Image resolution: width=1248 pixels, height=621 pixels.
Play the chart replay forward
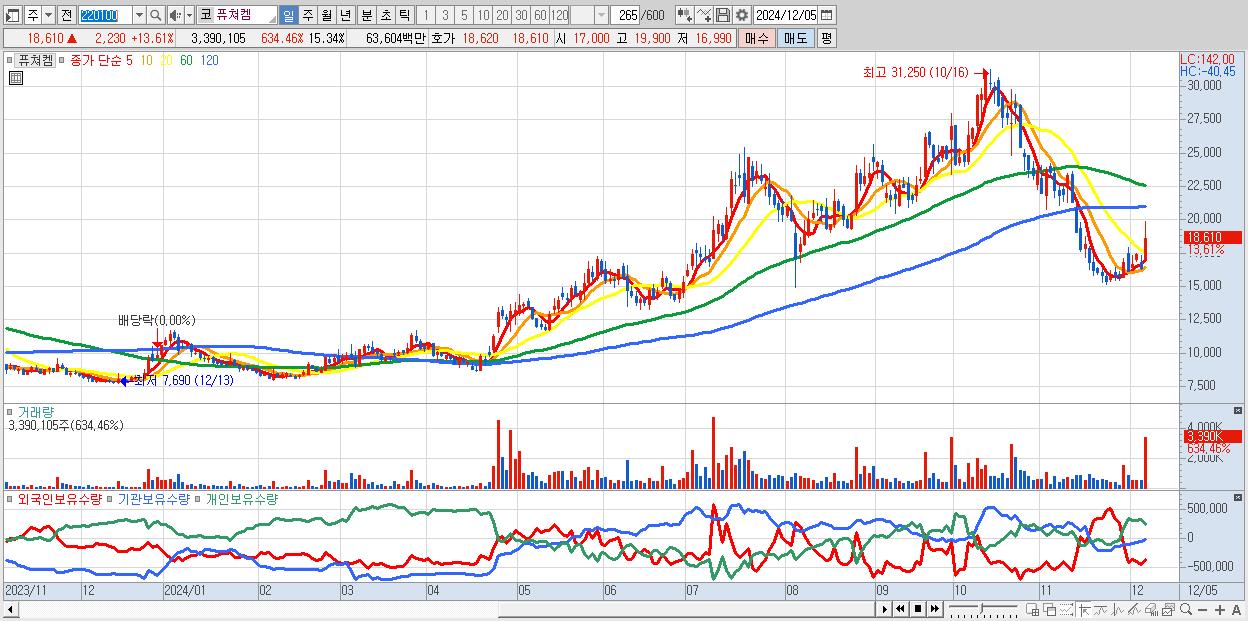[884, 609]
